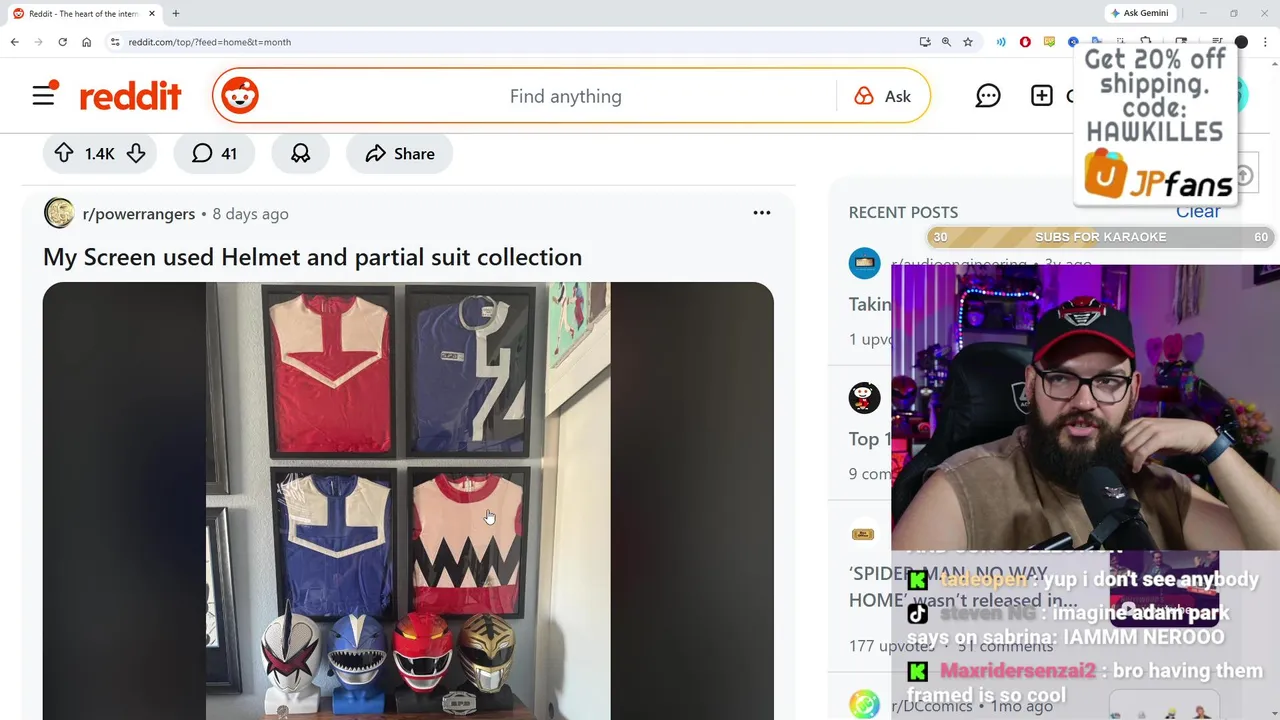Open a new browser tab
The width and height of the screenshot is (1280, 720).
click(x=176, y=14)
